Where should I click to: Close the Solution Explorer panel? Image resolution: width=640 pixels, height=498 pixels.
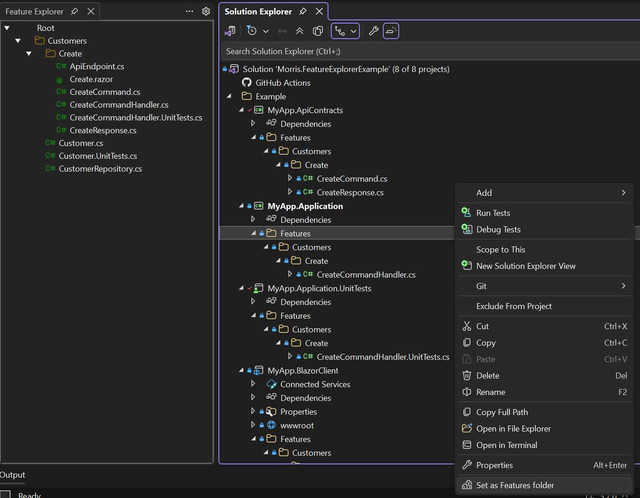point(319,11)
